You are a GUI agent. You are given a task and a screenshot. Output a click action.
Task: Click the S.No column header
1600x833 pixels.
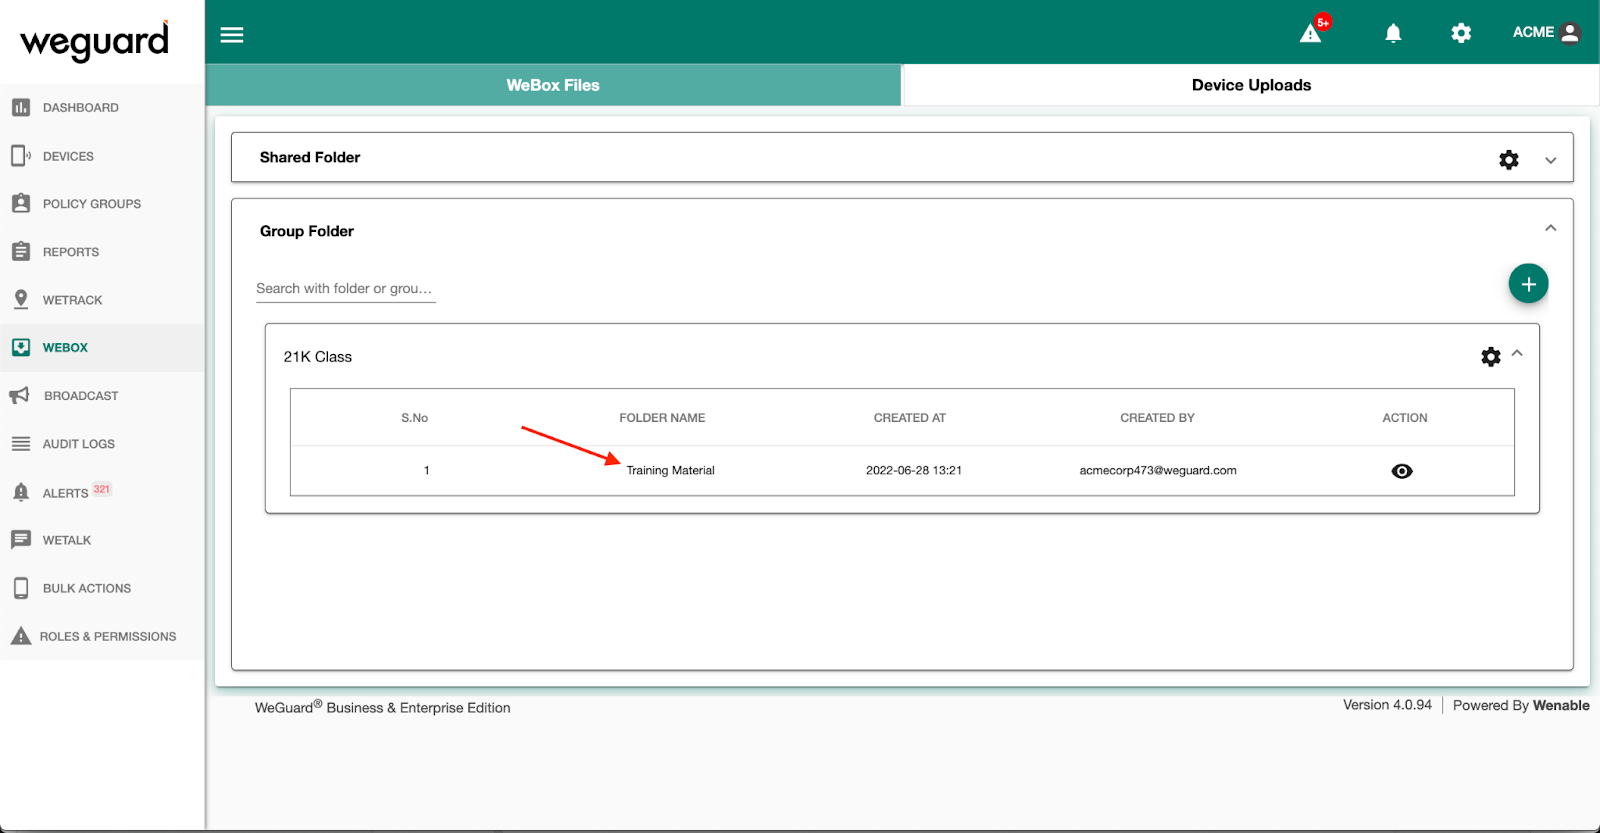[414, 418]
